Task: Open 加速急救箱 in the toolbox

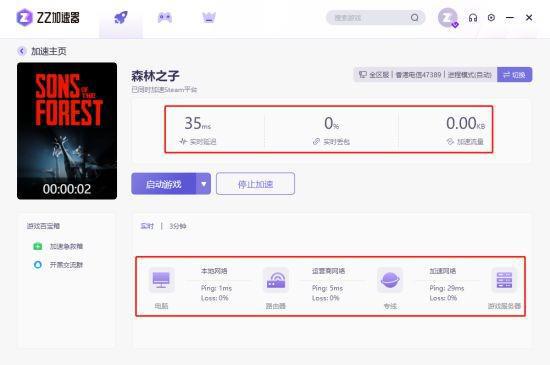Action: [58, 246]
